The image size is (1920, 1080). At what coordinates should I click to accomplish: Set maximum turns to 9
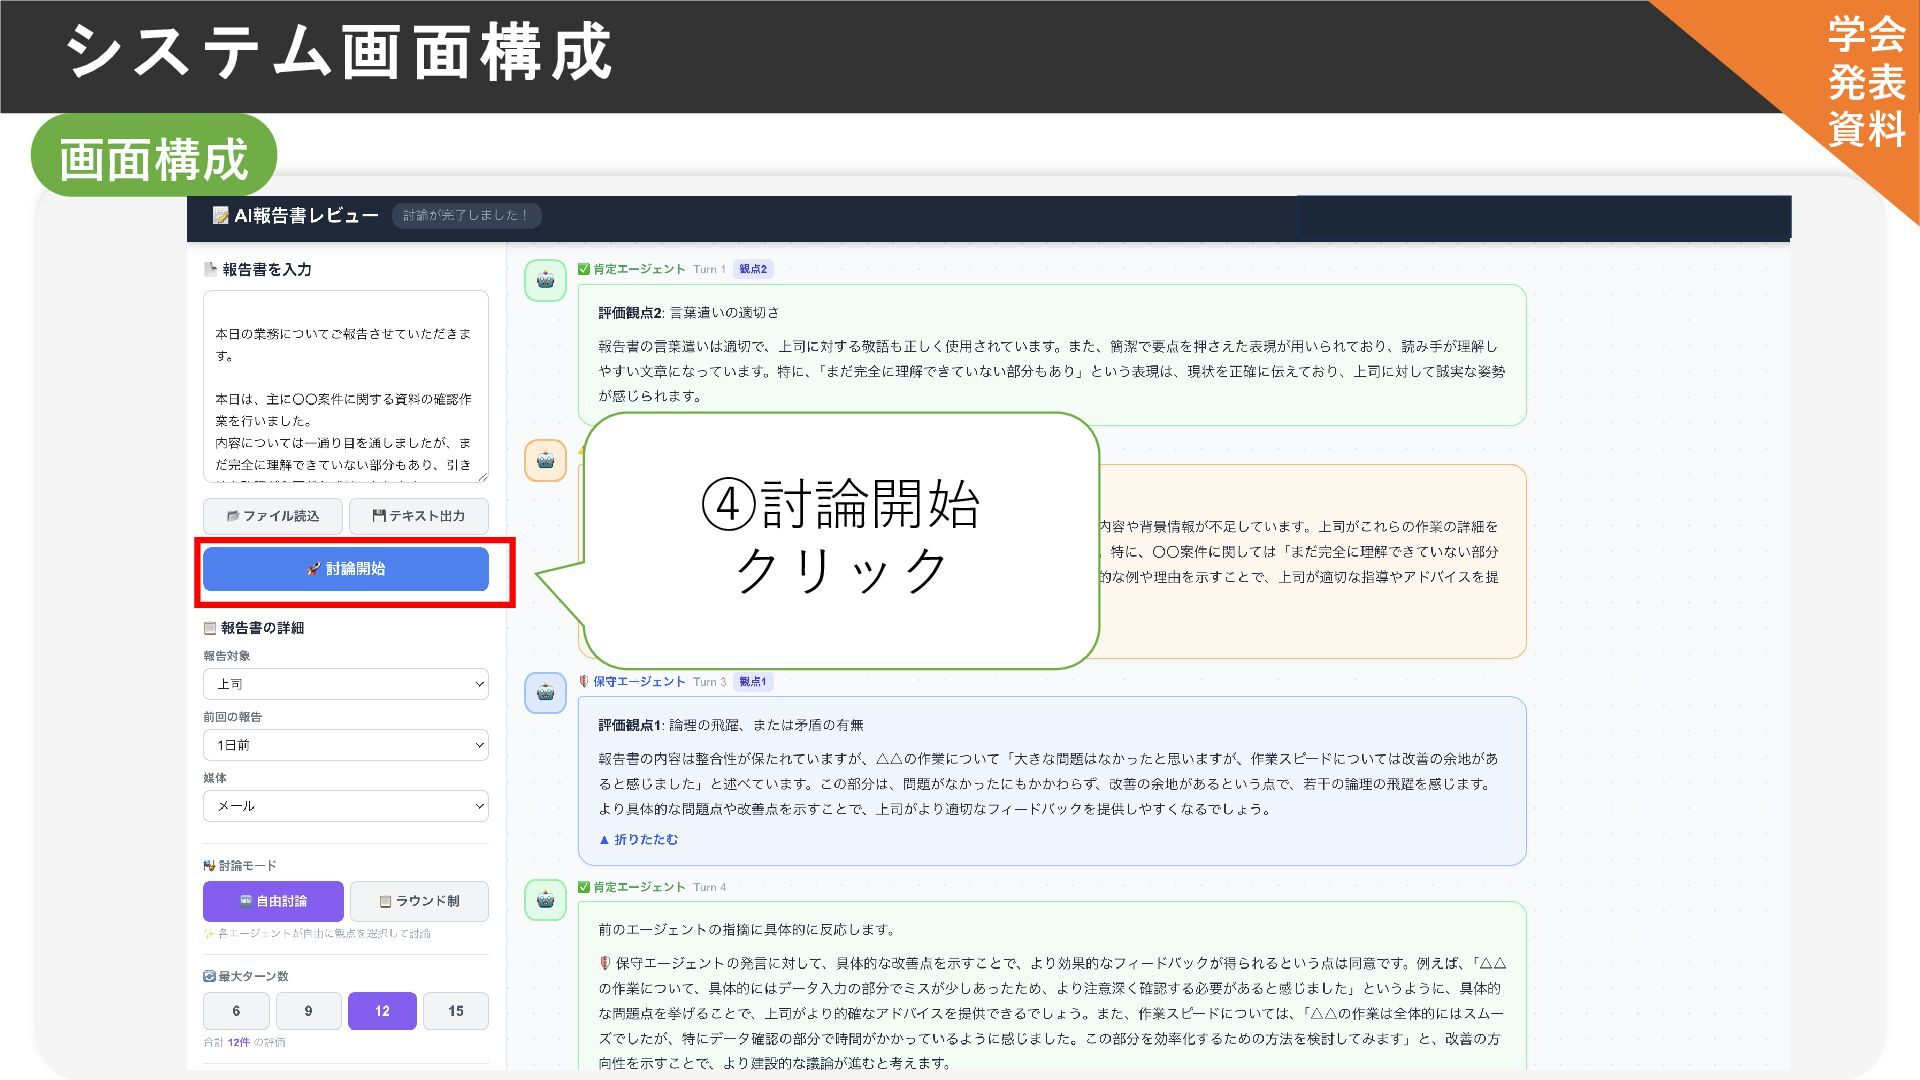point(308,1011)
